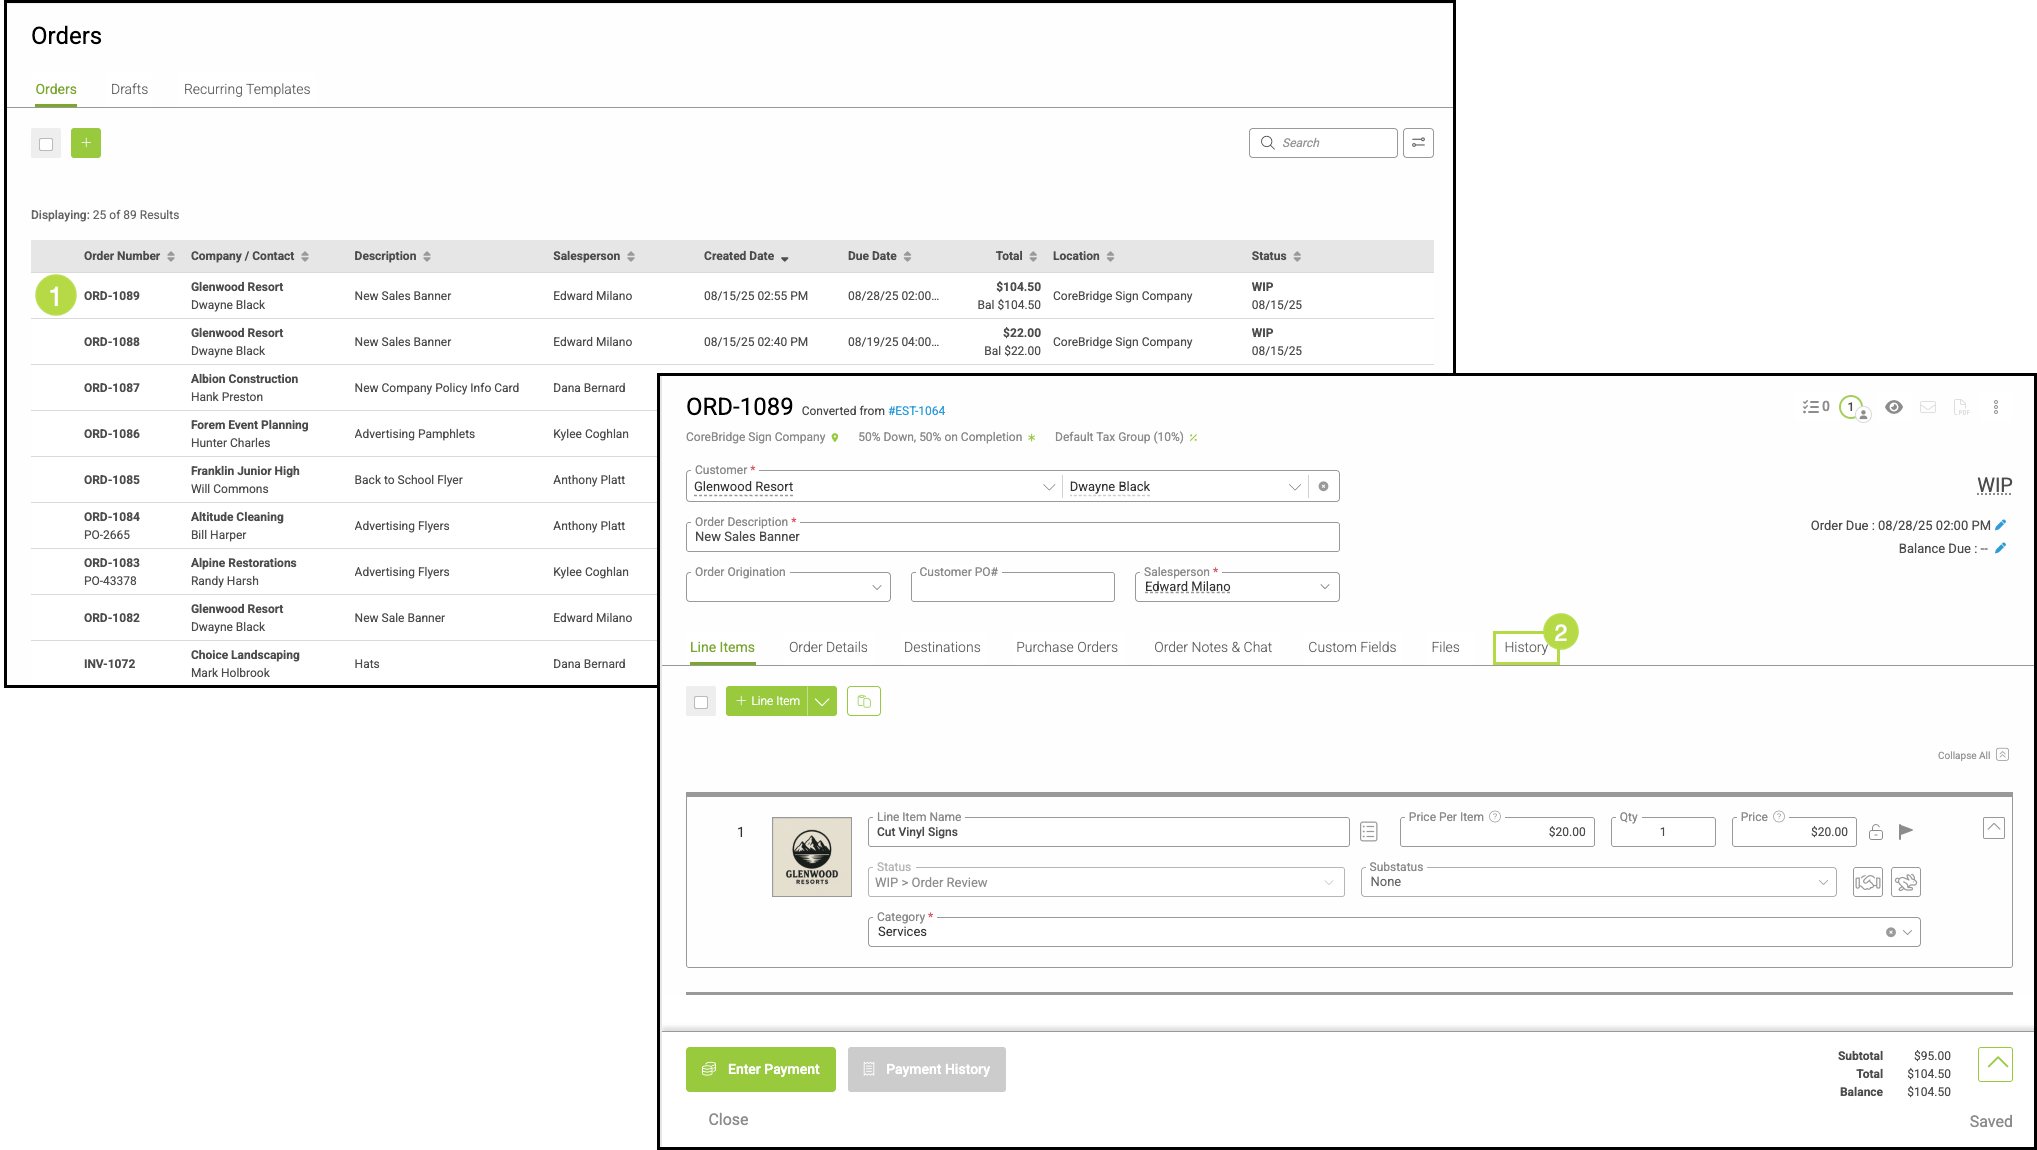Check the select-all checkbox in Orders list
Viewport: 2037px width, 1150px height.
[46, 144]
